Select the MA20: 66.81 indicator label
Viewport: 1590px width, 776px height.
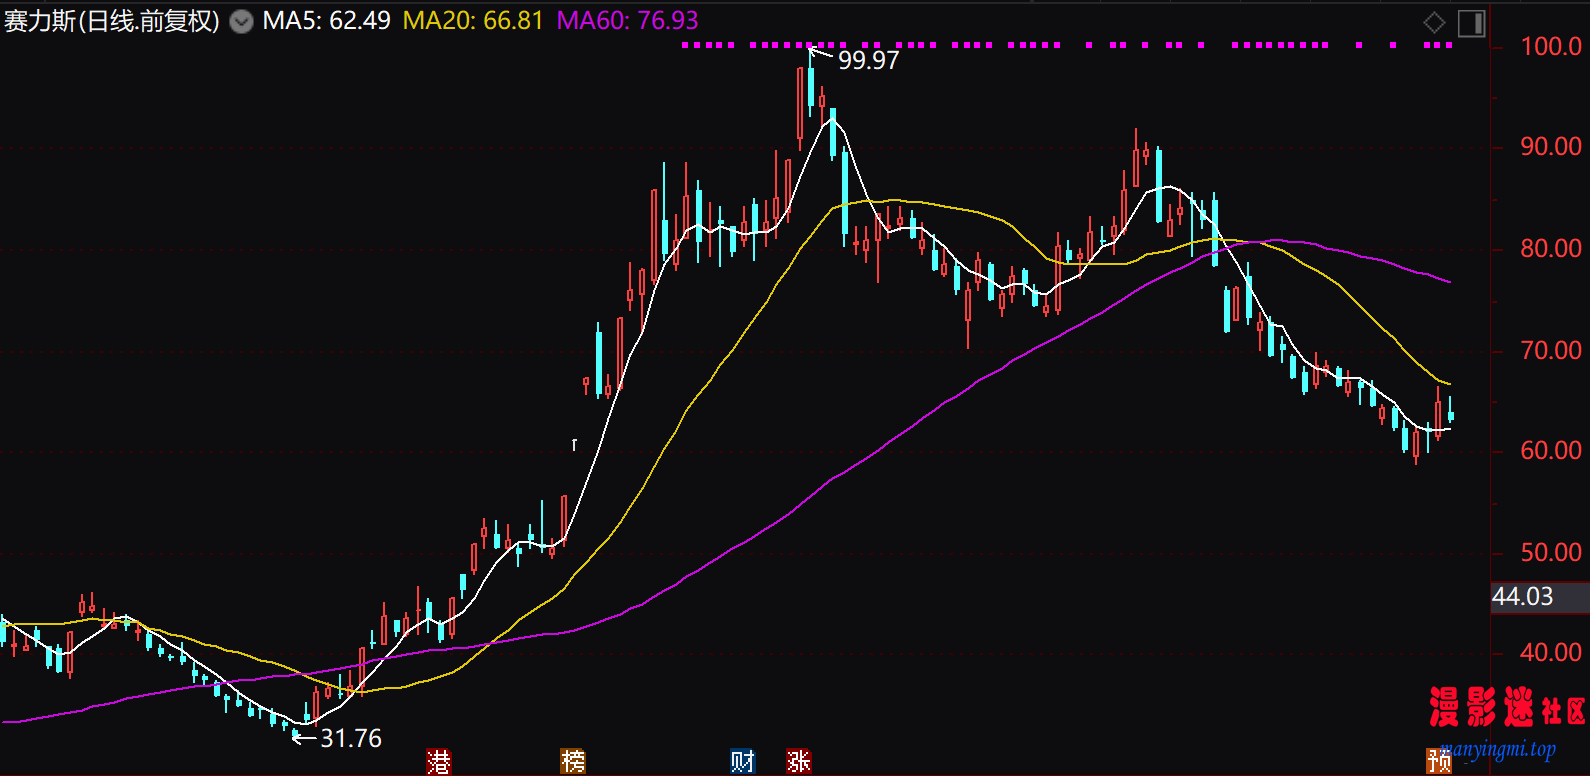pos(473,21)
